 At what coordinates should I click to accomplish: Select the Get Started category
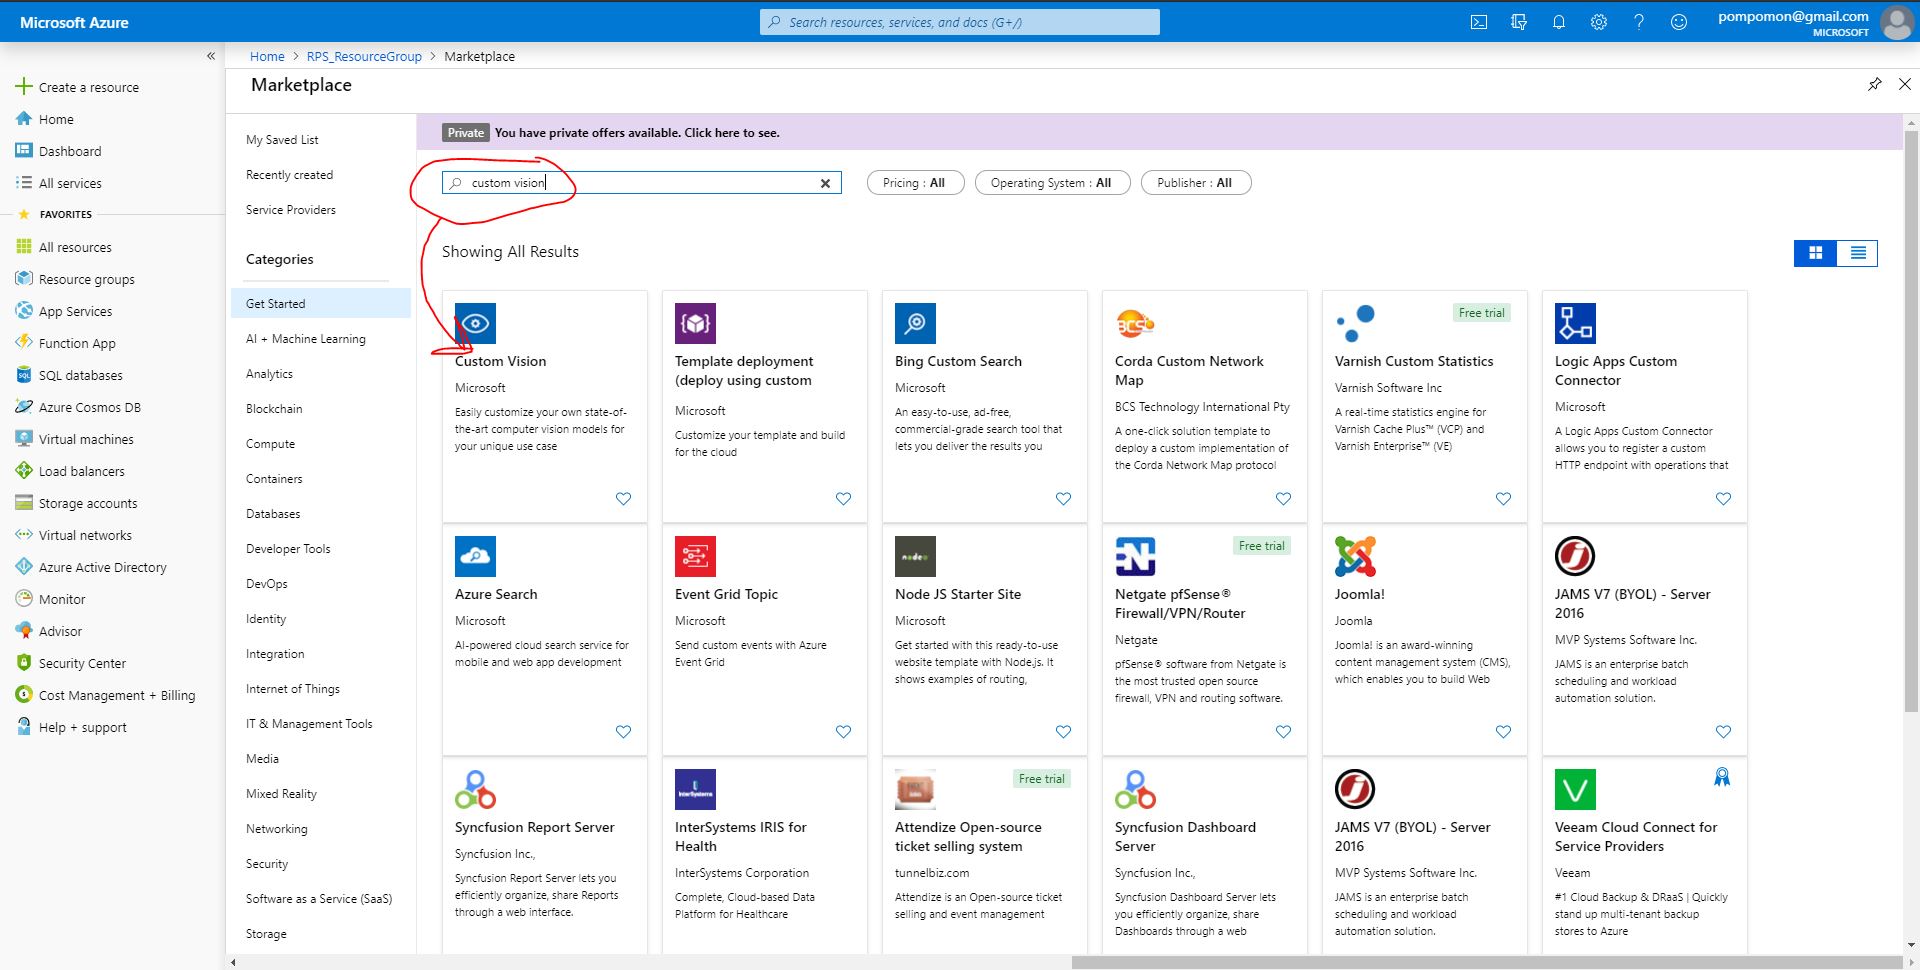[321, 303]
